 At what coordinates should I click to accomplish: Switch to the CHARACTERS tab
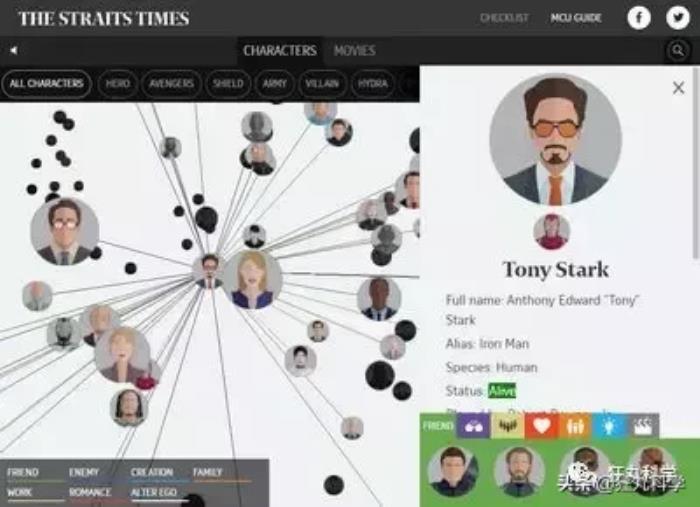coord(280,50)
